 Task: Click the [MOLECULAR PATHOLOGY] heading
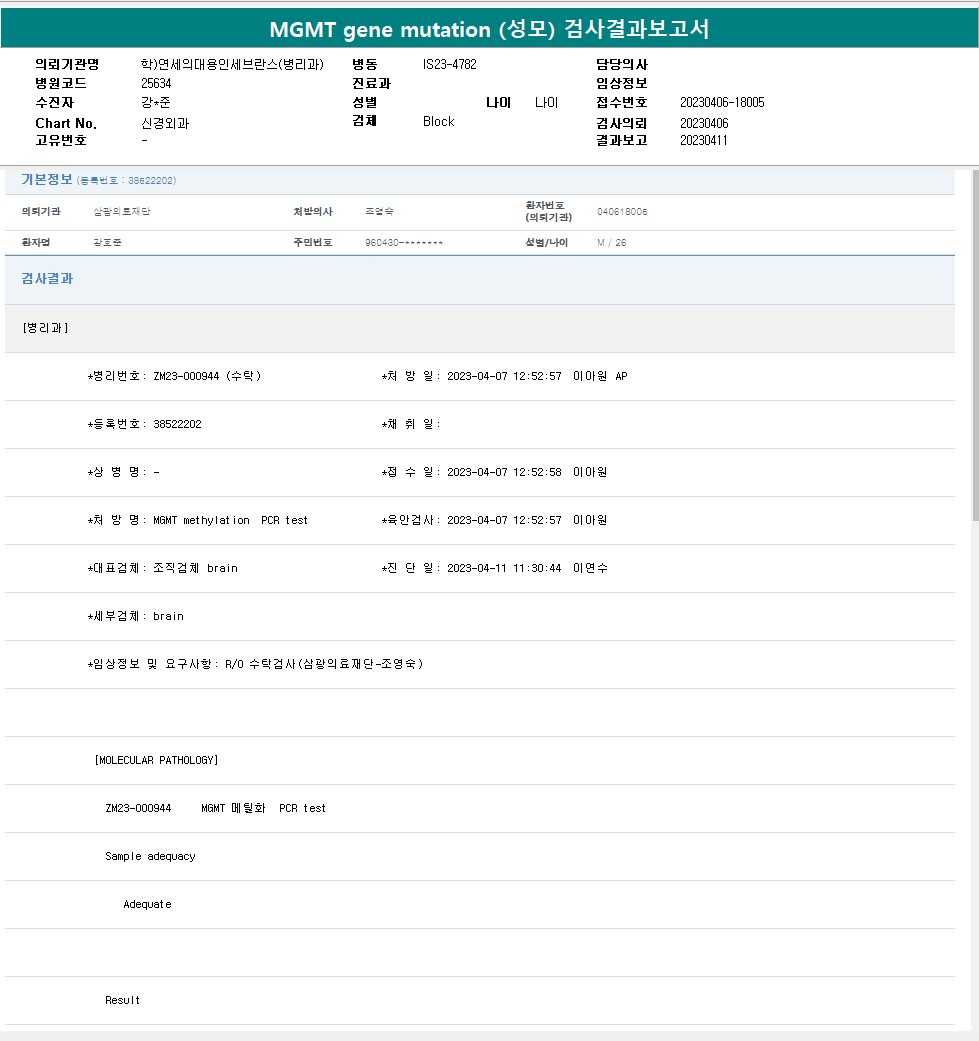(156, 760)
